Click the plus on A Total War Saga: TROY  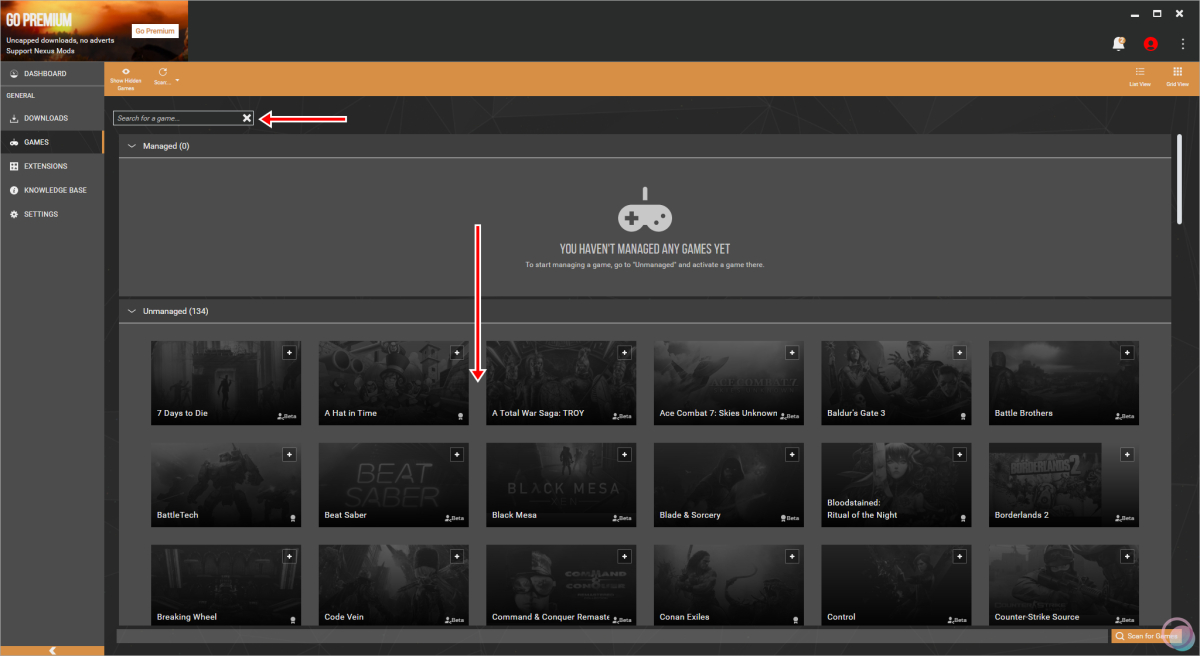coord(624,352)
